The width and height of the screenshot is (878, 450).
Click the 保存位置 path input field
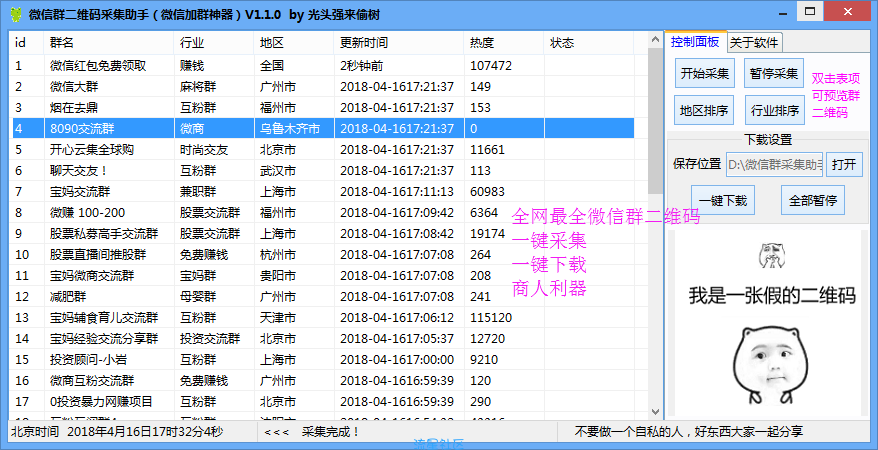click(x=774, y=164)
